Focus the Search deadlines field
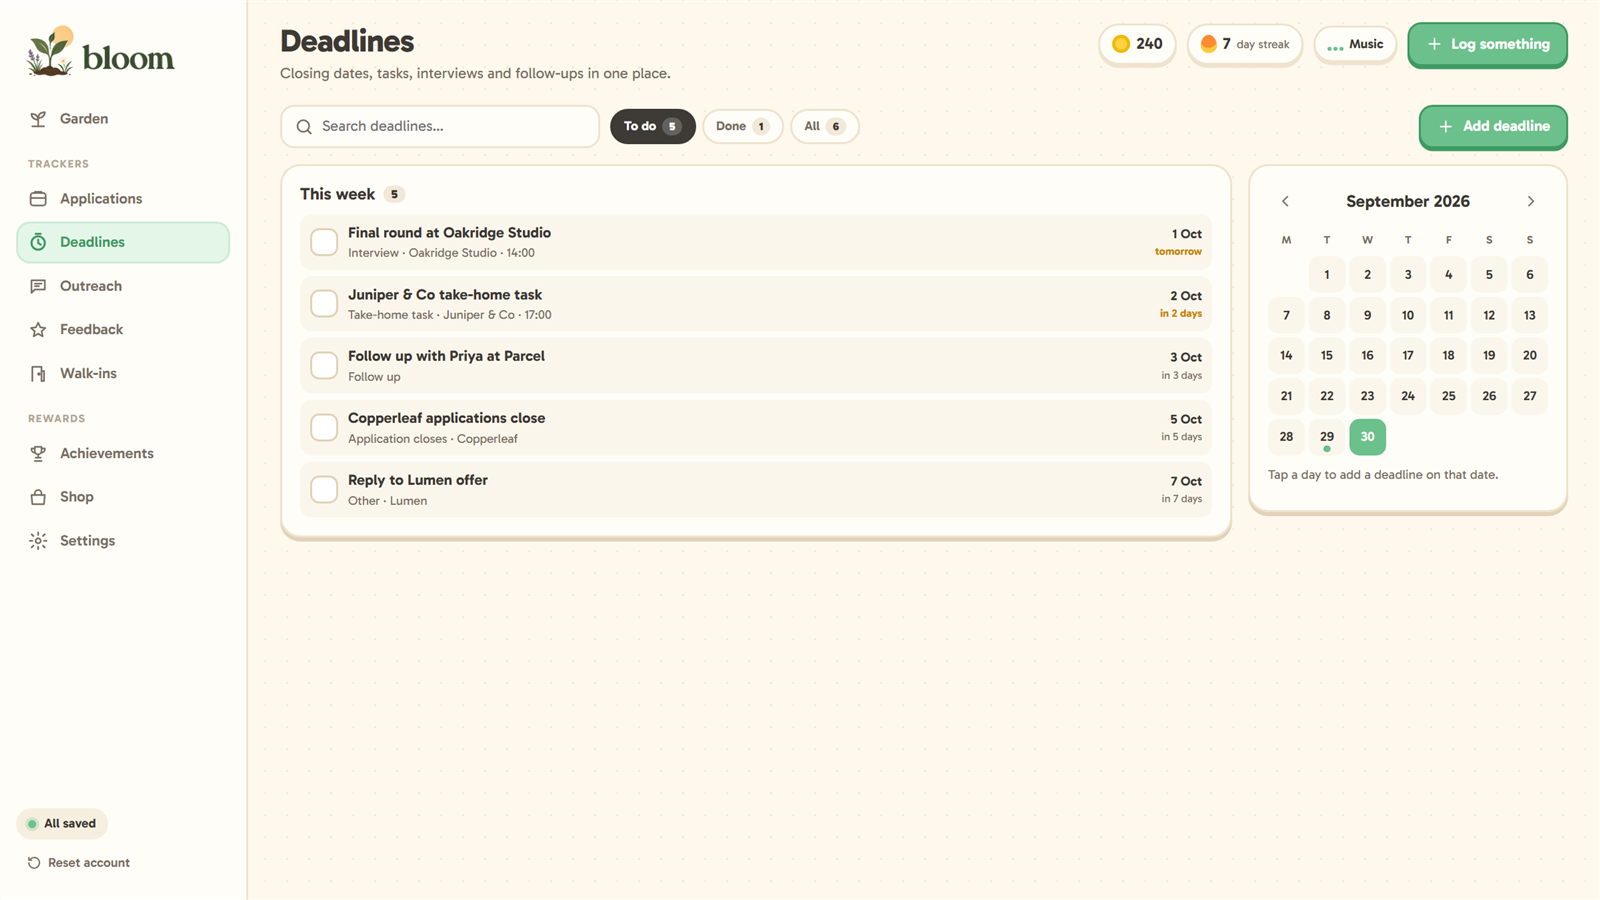 440,127
